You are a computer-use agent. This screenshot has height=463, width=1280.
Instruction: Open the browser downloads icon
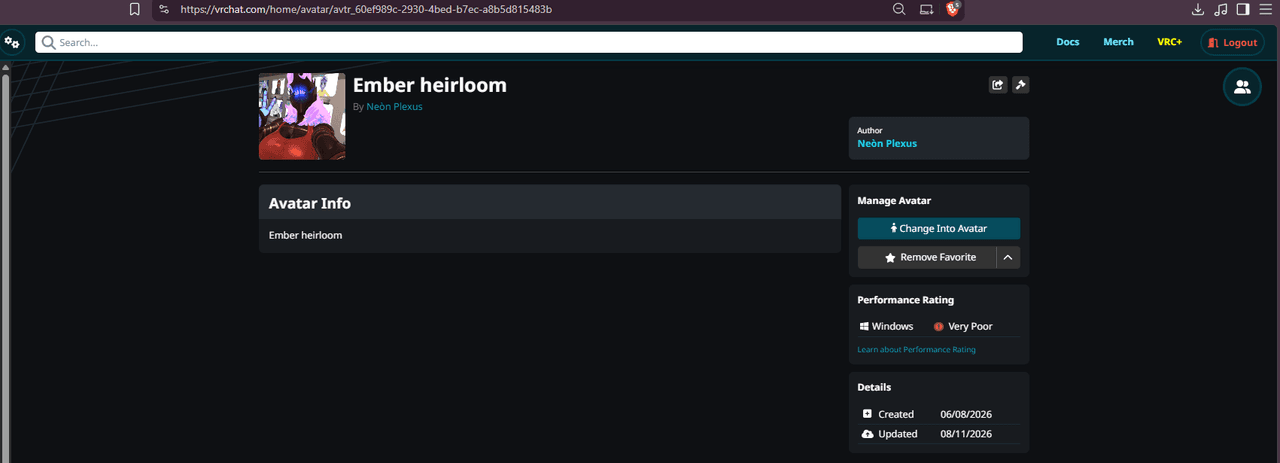pyautogui.click(x=1198, y=9)
